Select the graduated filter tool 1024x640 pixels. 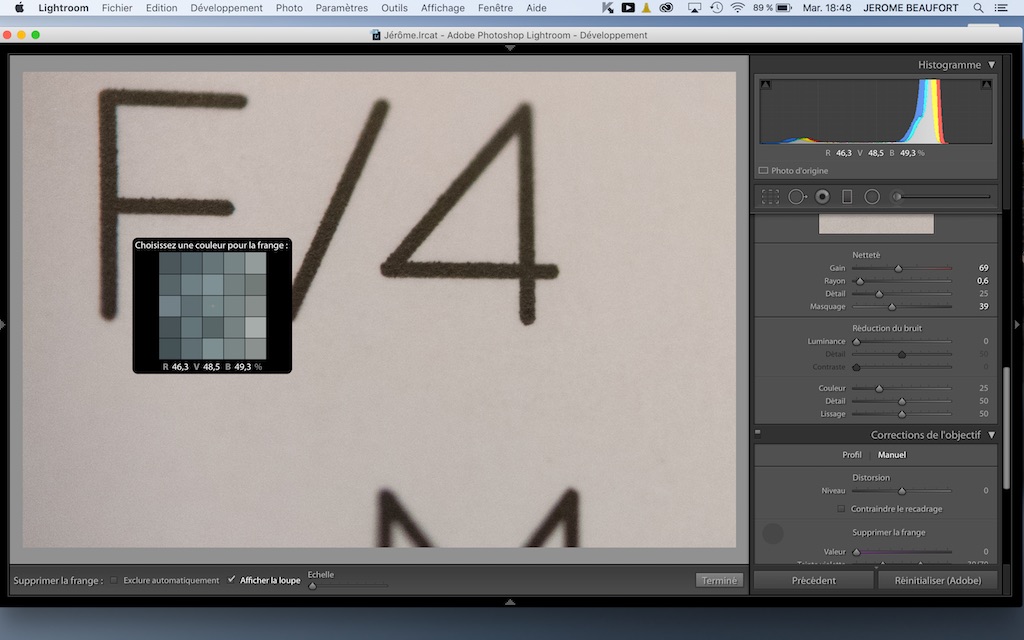point(847,197)
